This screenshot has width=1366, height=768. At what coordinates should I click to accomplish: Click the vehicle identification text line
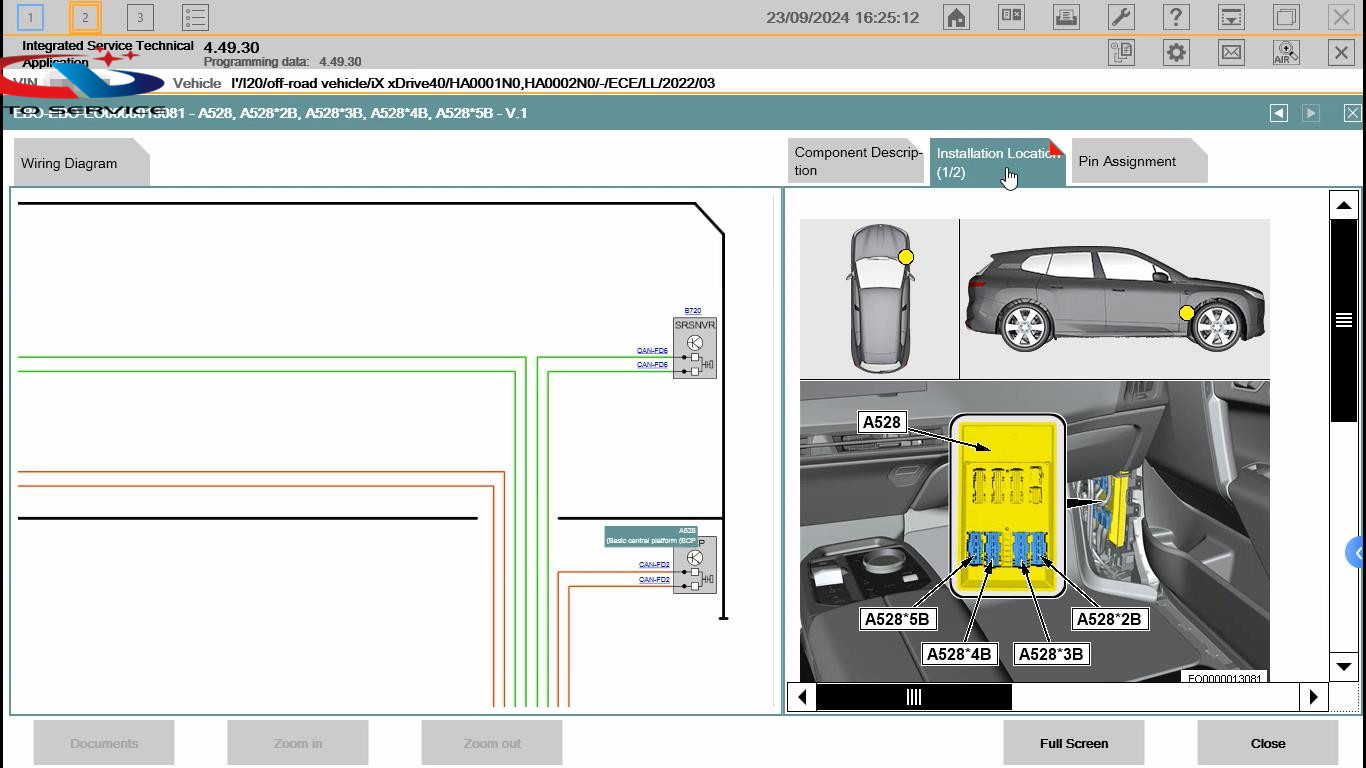472,83
